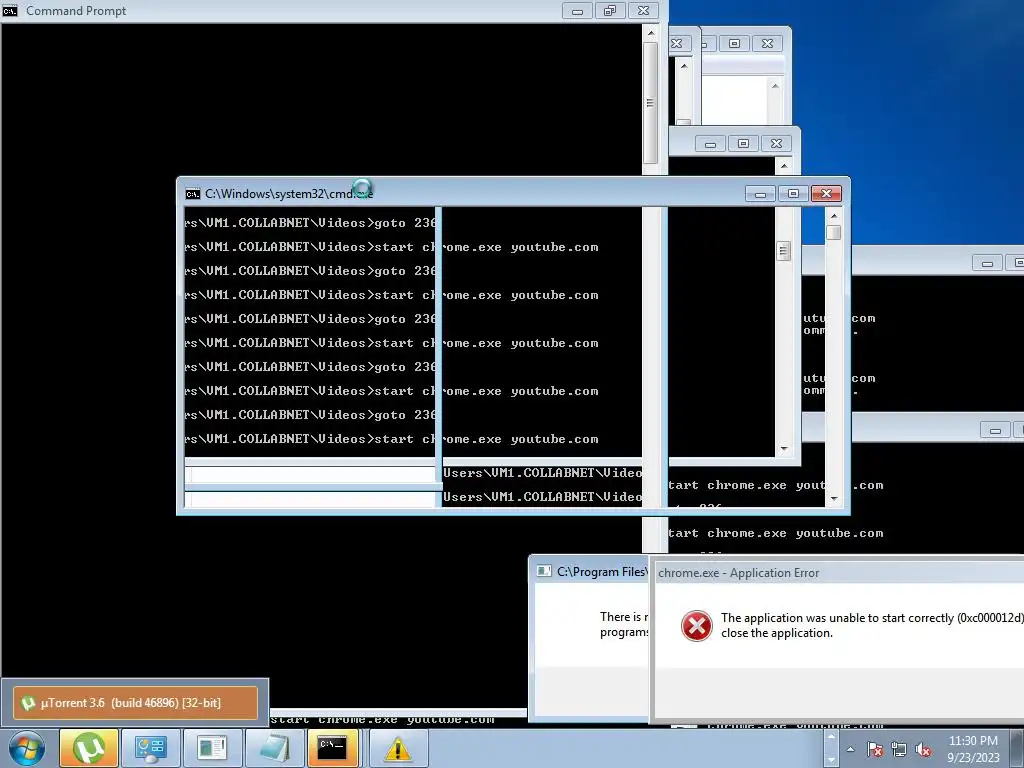Close the Command Prompt window
This screenshot has width=1024, height=768.
pos(643,11)
